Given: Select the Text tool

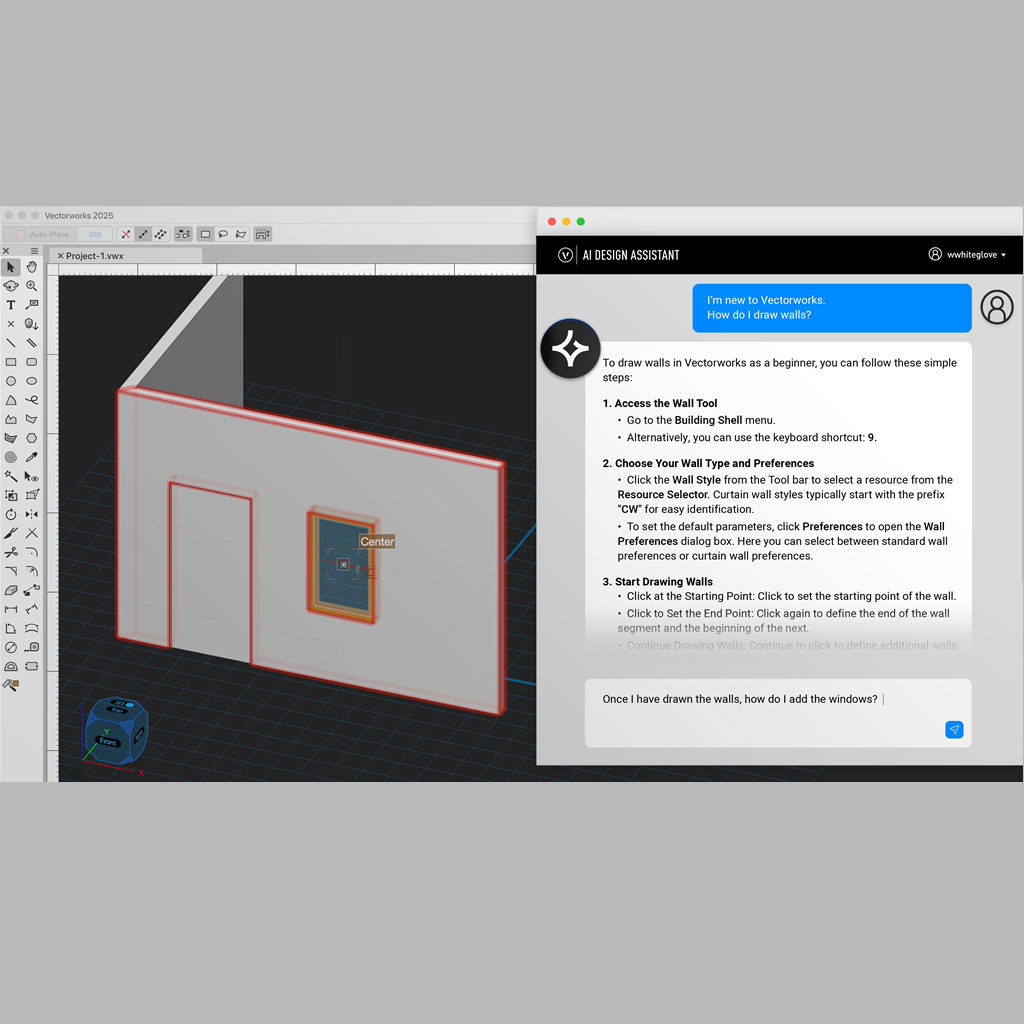Looking at the screenshot, I should pos(10,305).
